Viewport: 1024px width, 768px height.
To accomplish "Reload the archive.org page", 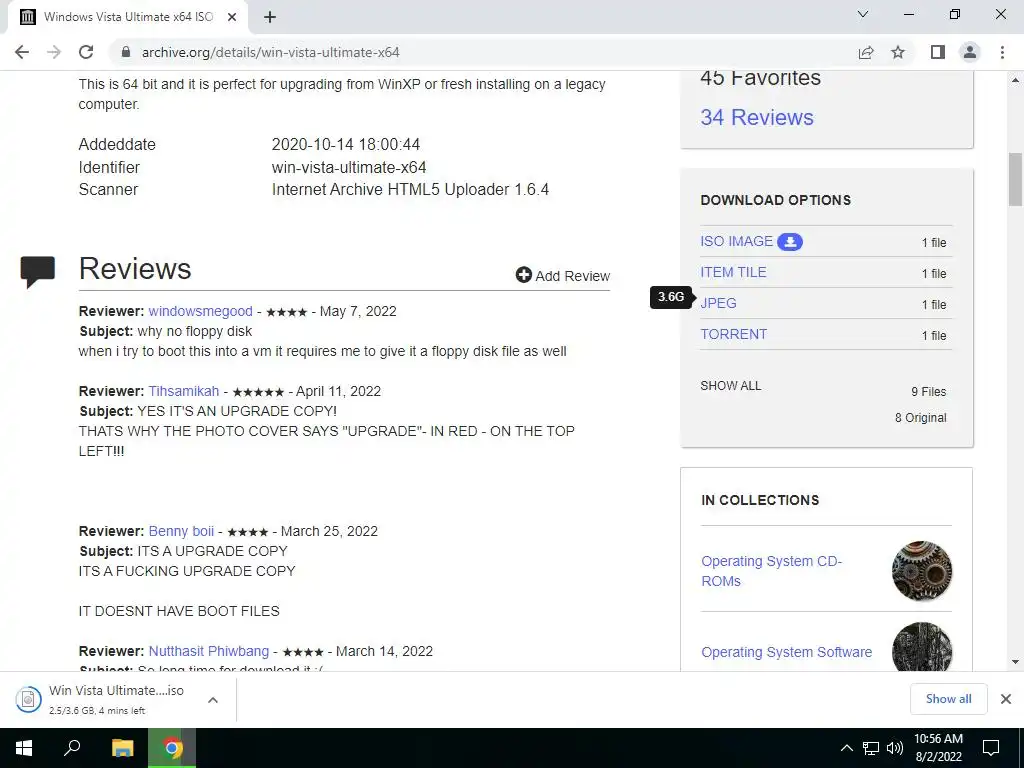I will click(x=86, y=52).
